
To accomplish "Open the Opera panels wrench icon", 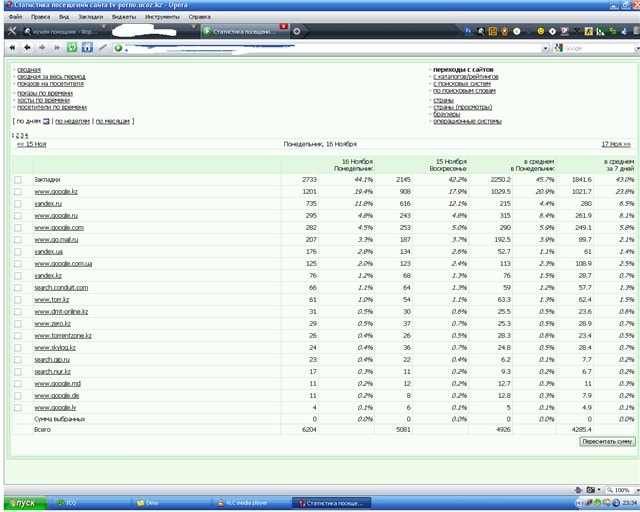I will click(x=12, y=31).
